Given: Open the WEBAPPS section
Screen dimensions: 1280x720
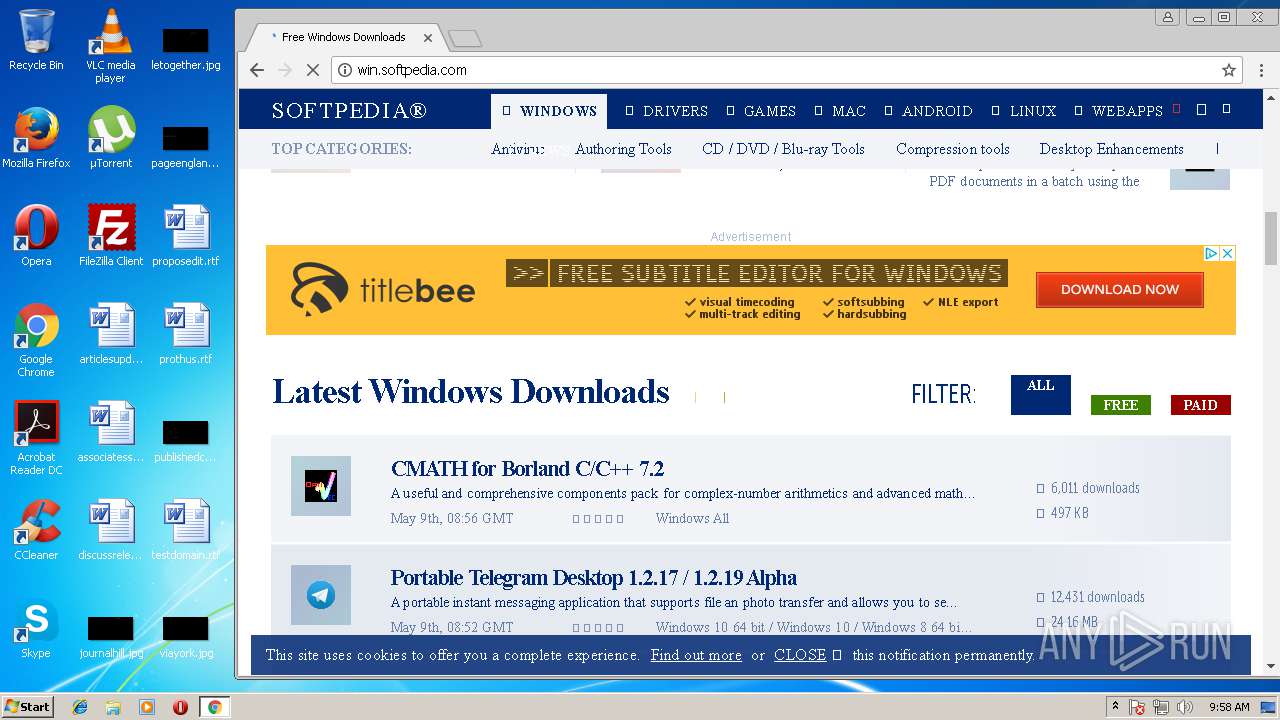Looking at the screenshot, I should pyautogui.click(x=1119, y=111).
